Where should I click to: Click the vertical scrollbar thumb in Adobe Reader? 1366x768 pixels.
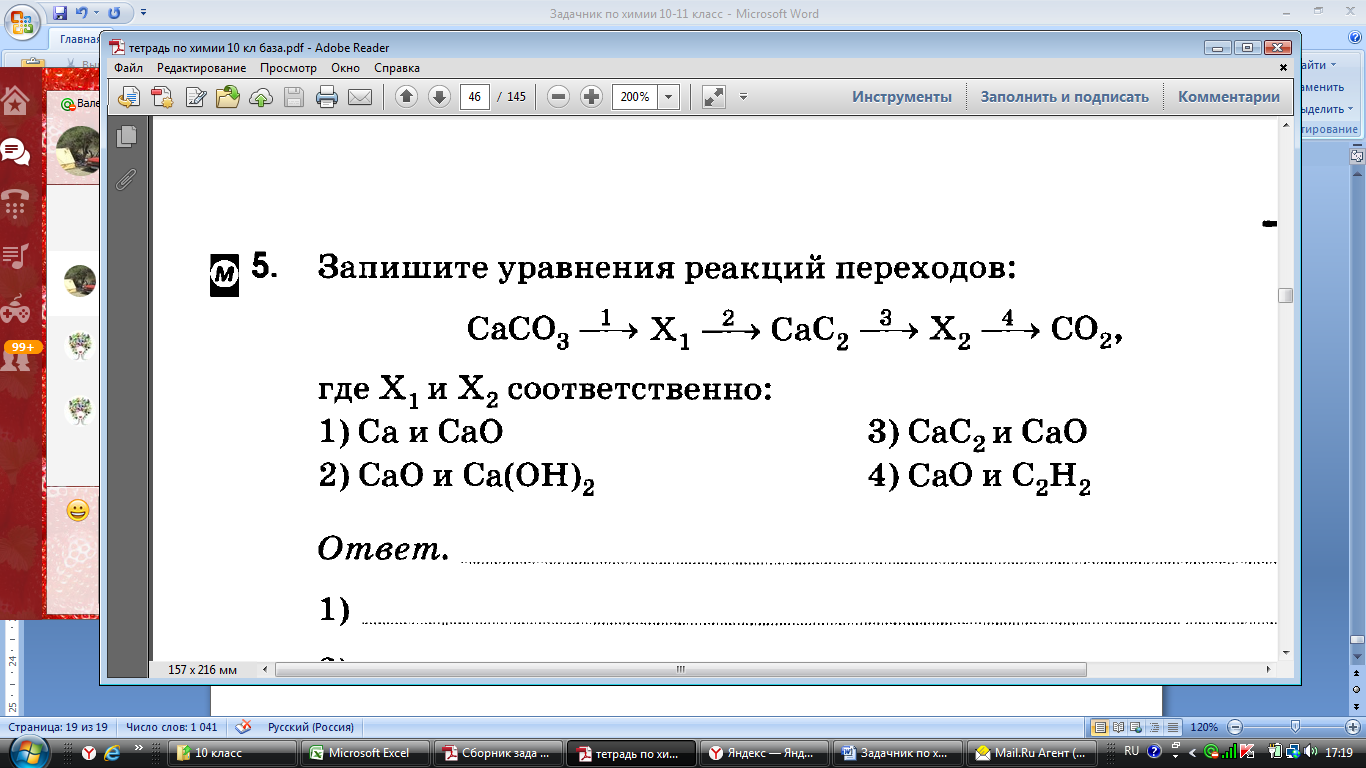(1285, 296)
